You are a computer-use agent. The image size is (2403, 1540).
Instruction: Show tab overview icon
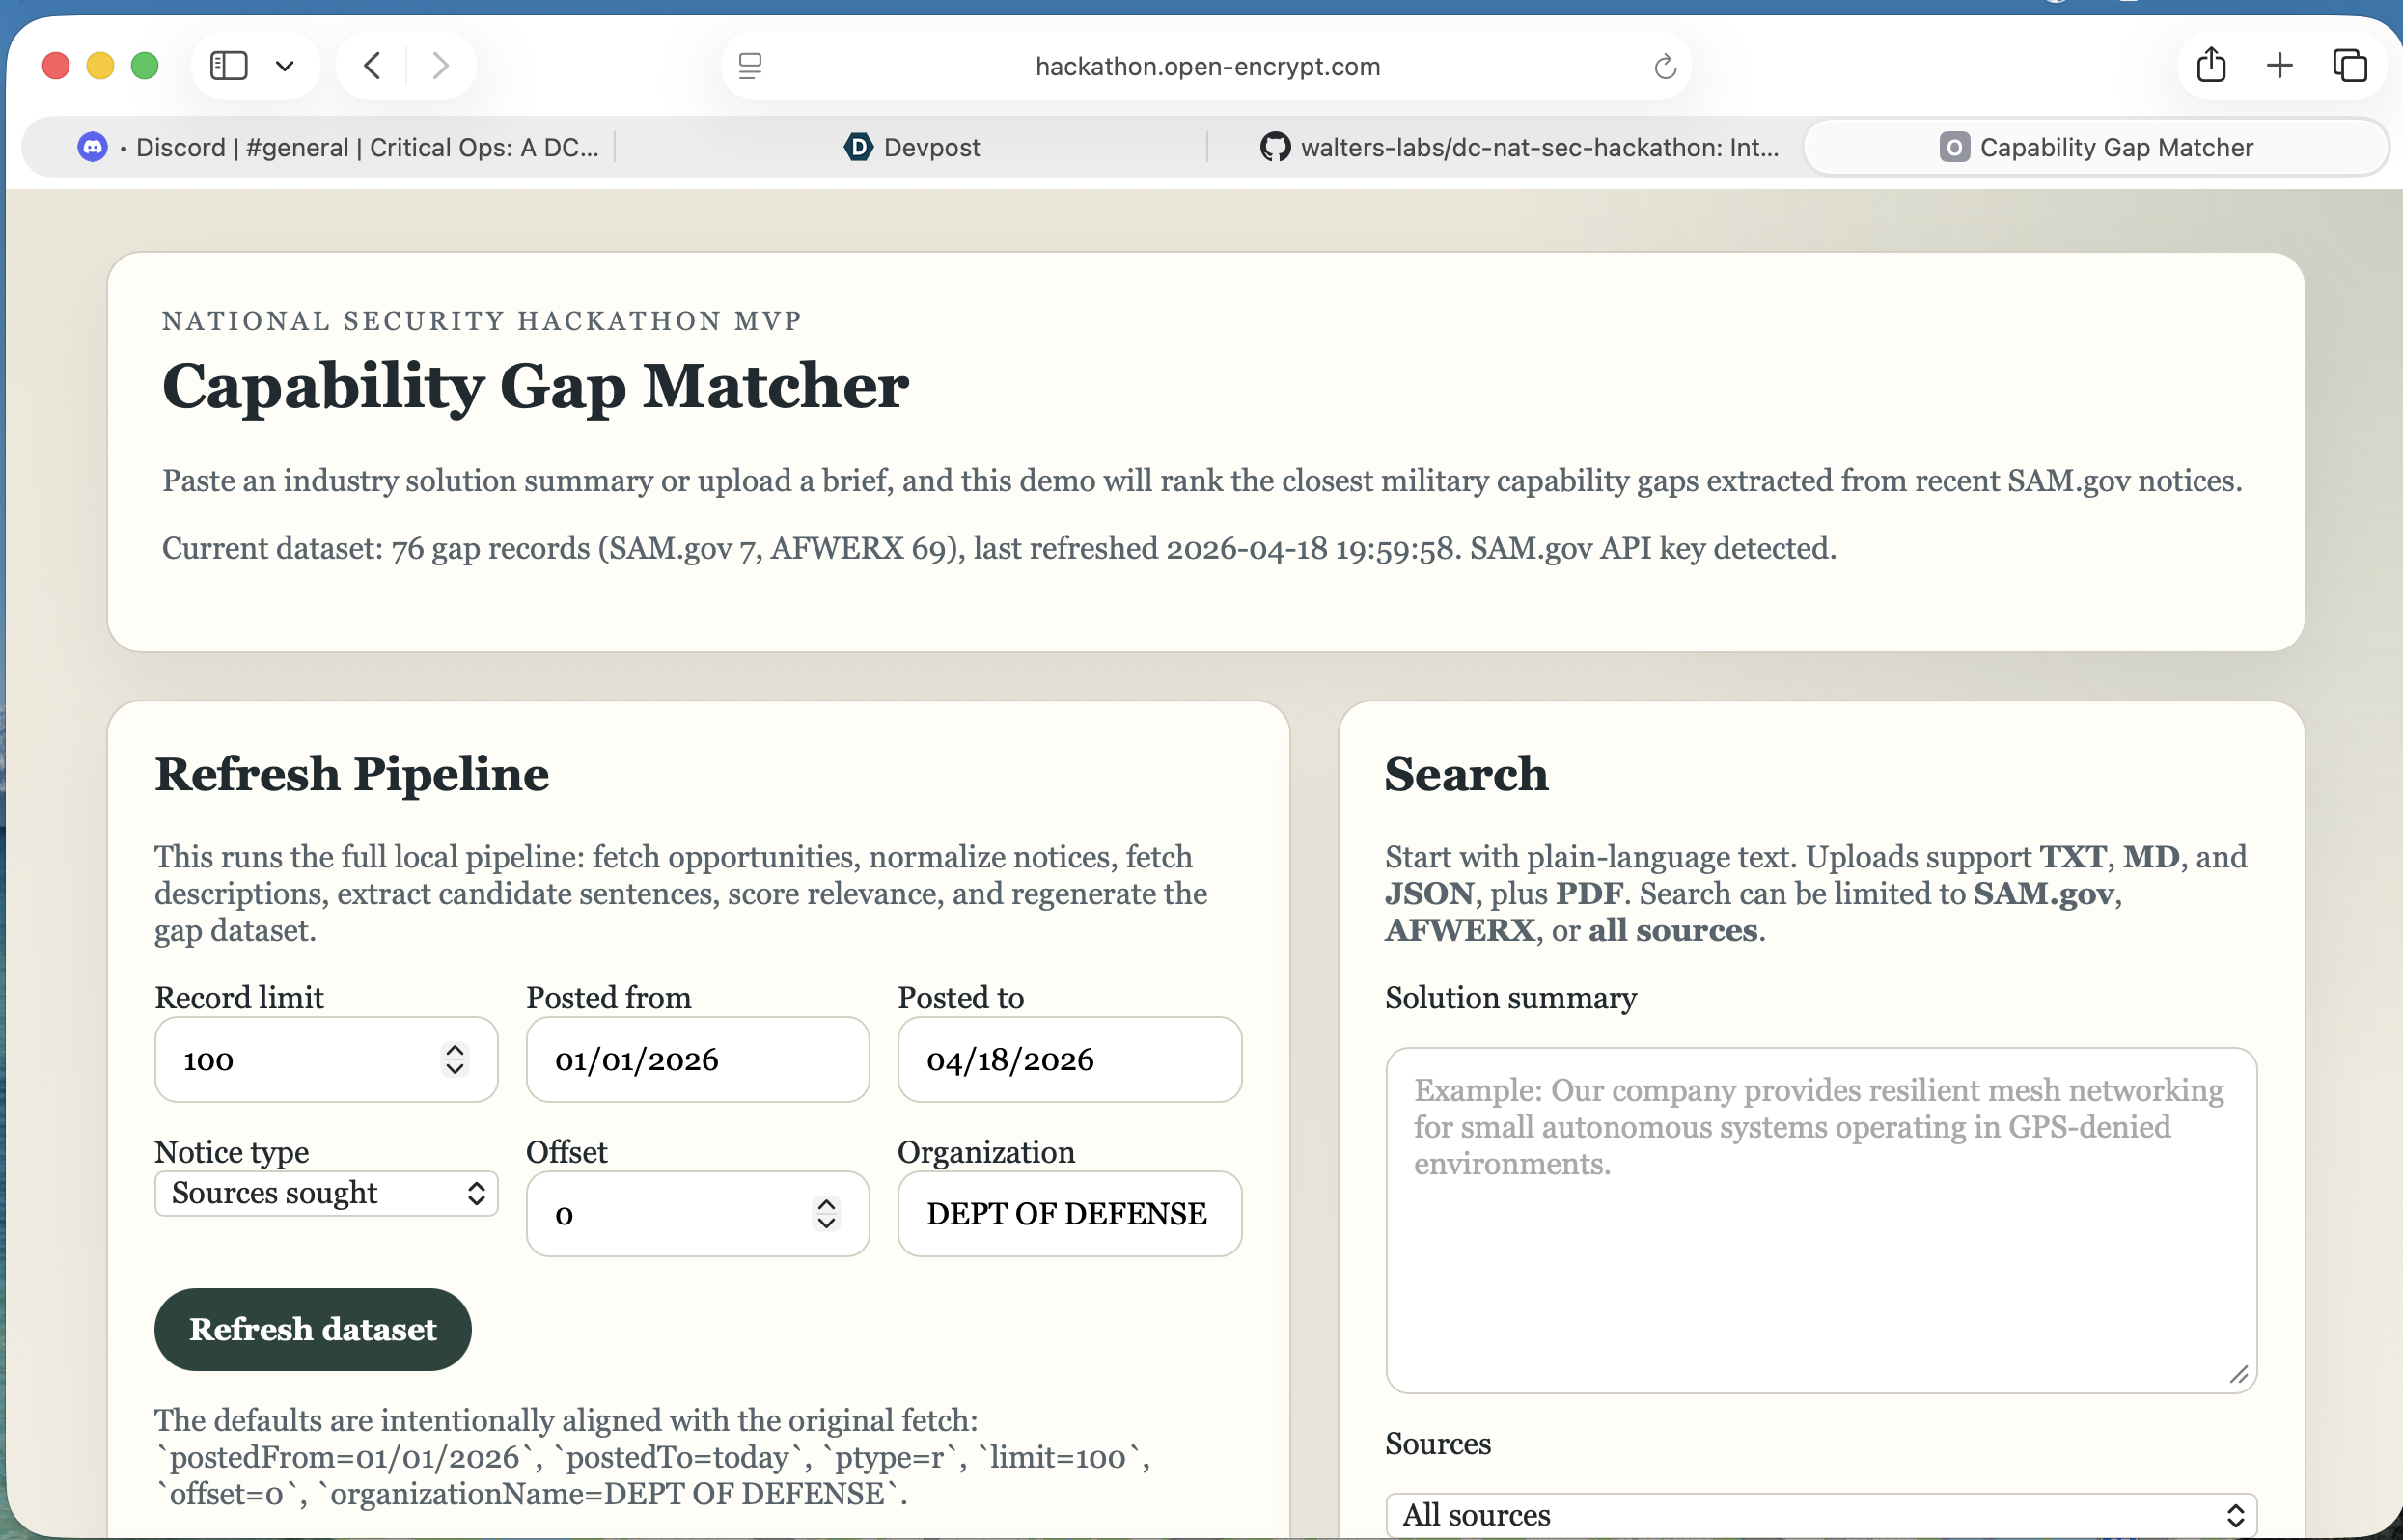(2350, 66)
